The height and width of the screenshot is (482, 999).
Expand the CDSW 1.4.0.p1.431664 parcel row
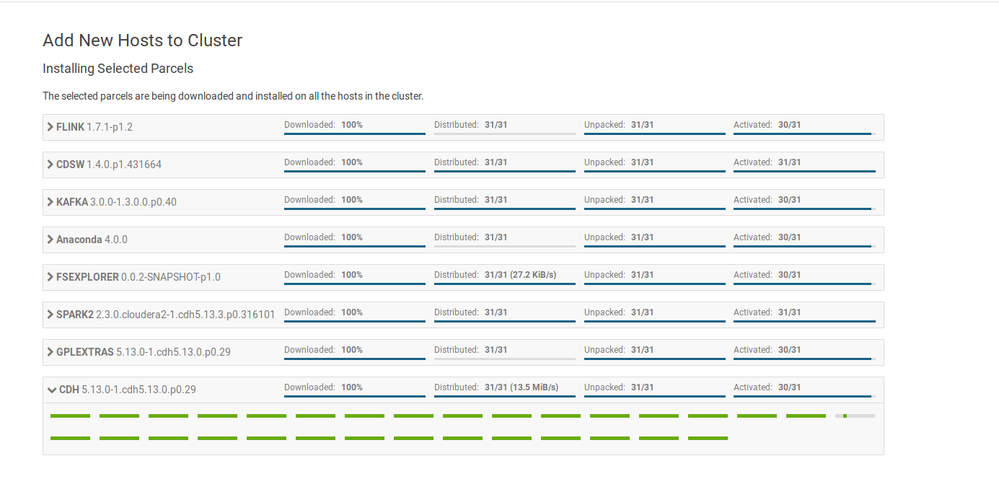pyautogui.click(x=50, y=164)
